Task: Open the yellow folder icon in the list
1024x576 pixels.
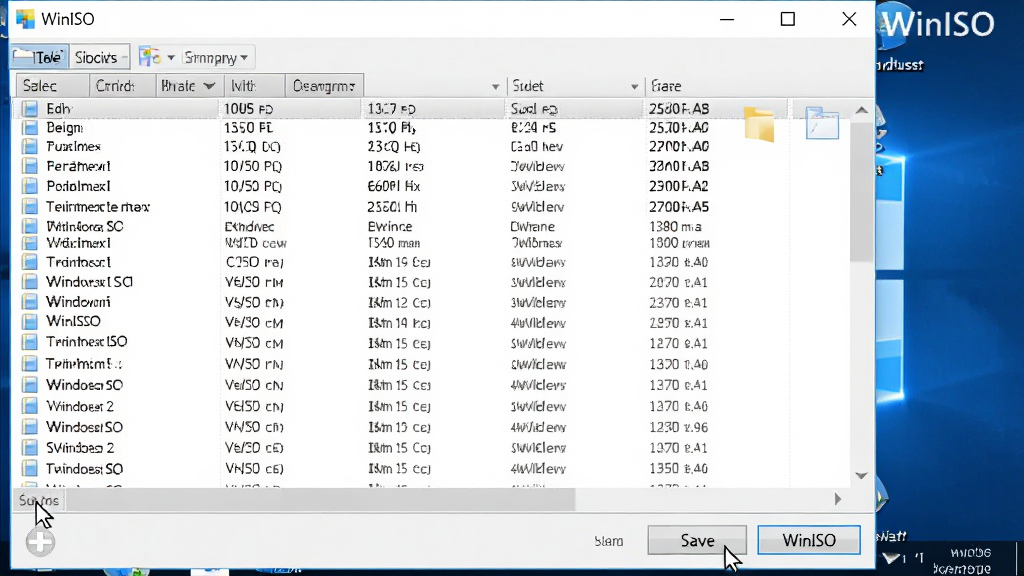Action: tap(759, 124)
